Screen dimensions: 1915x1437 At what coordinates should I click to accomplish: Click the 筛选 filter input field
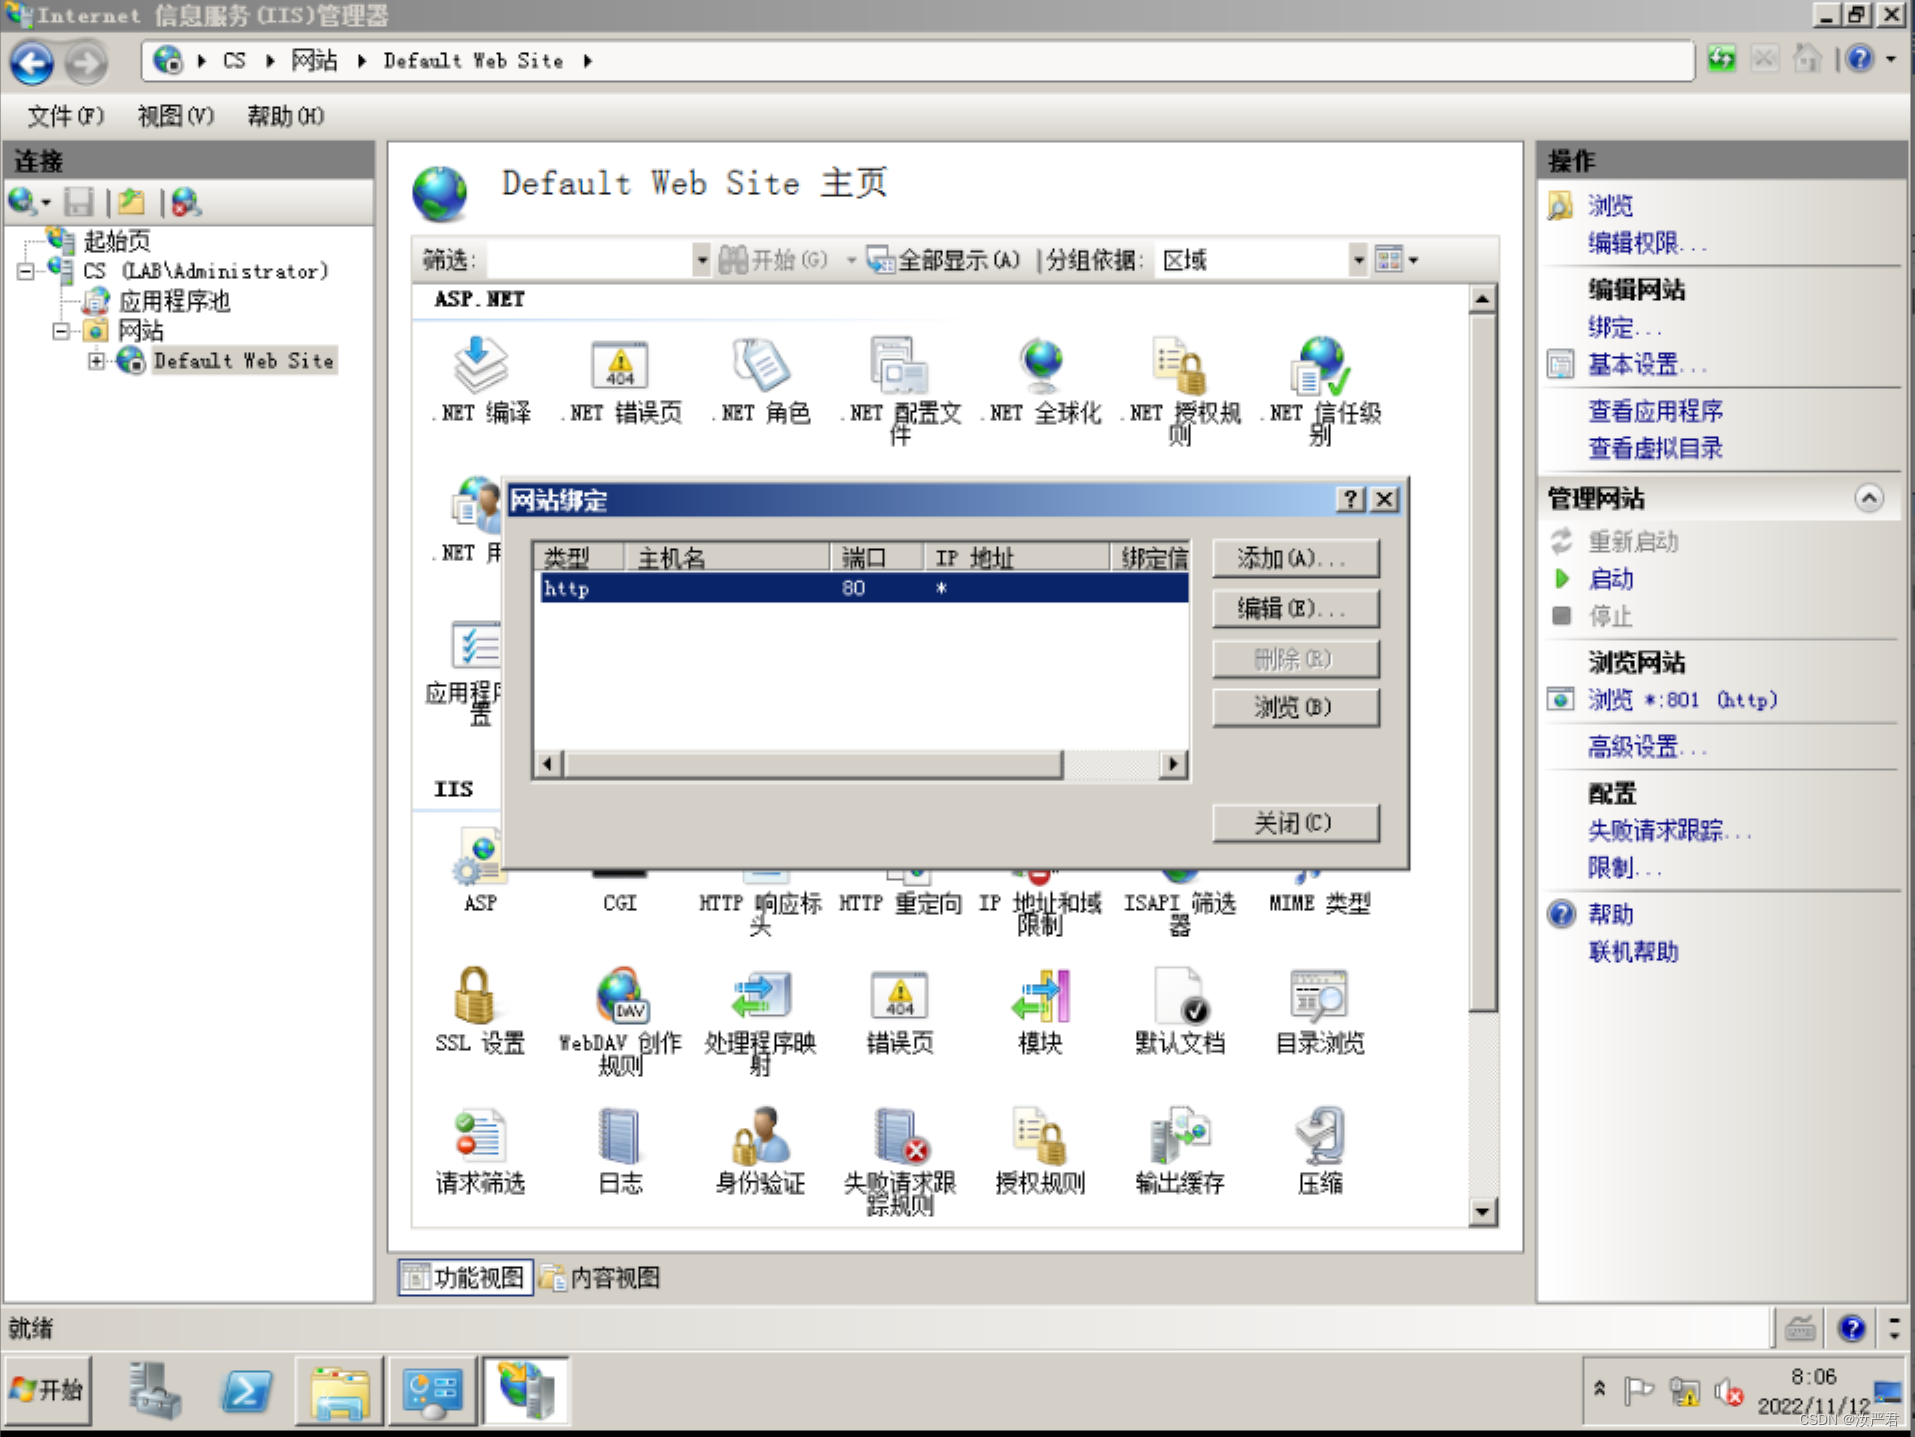[x=588, y=260]
